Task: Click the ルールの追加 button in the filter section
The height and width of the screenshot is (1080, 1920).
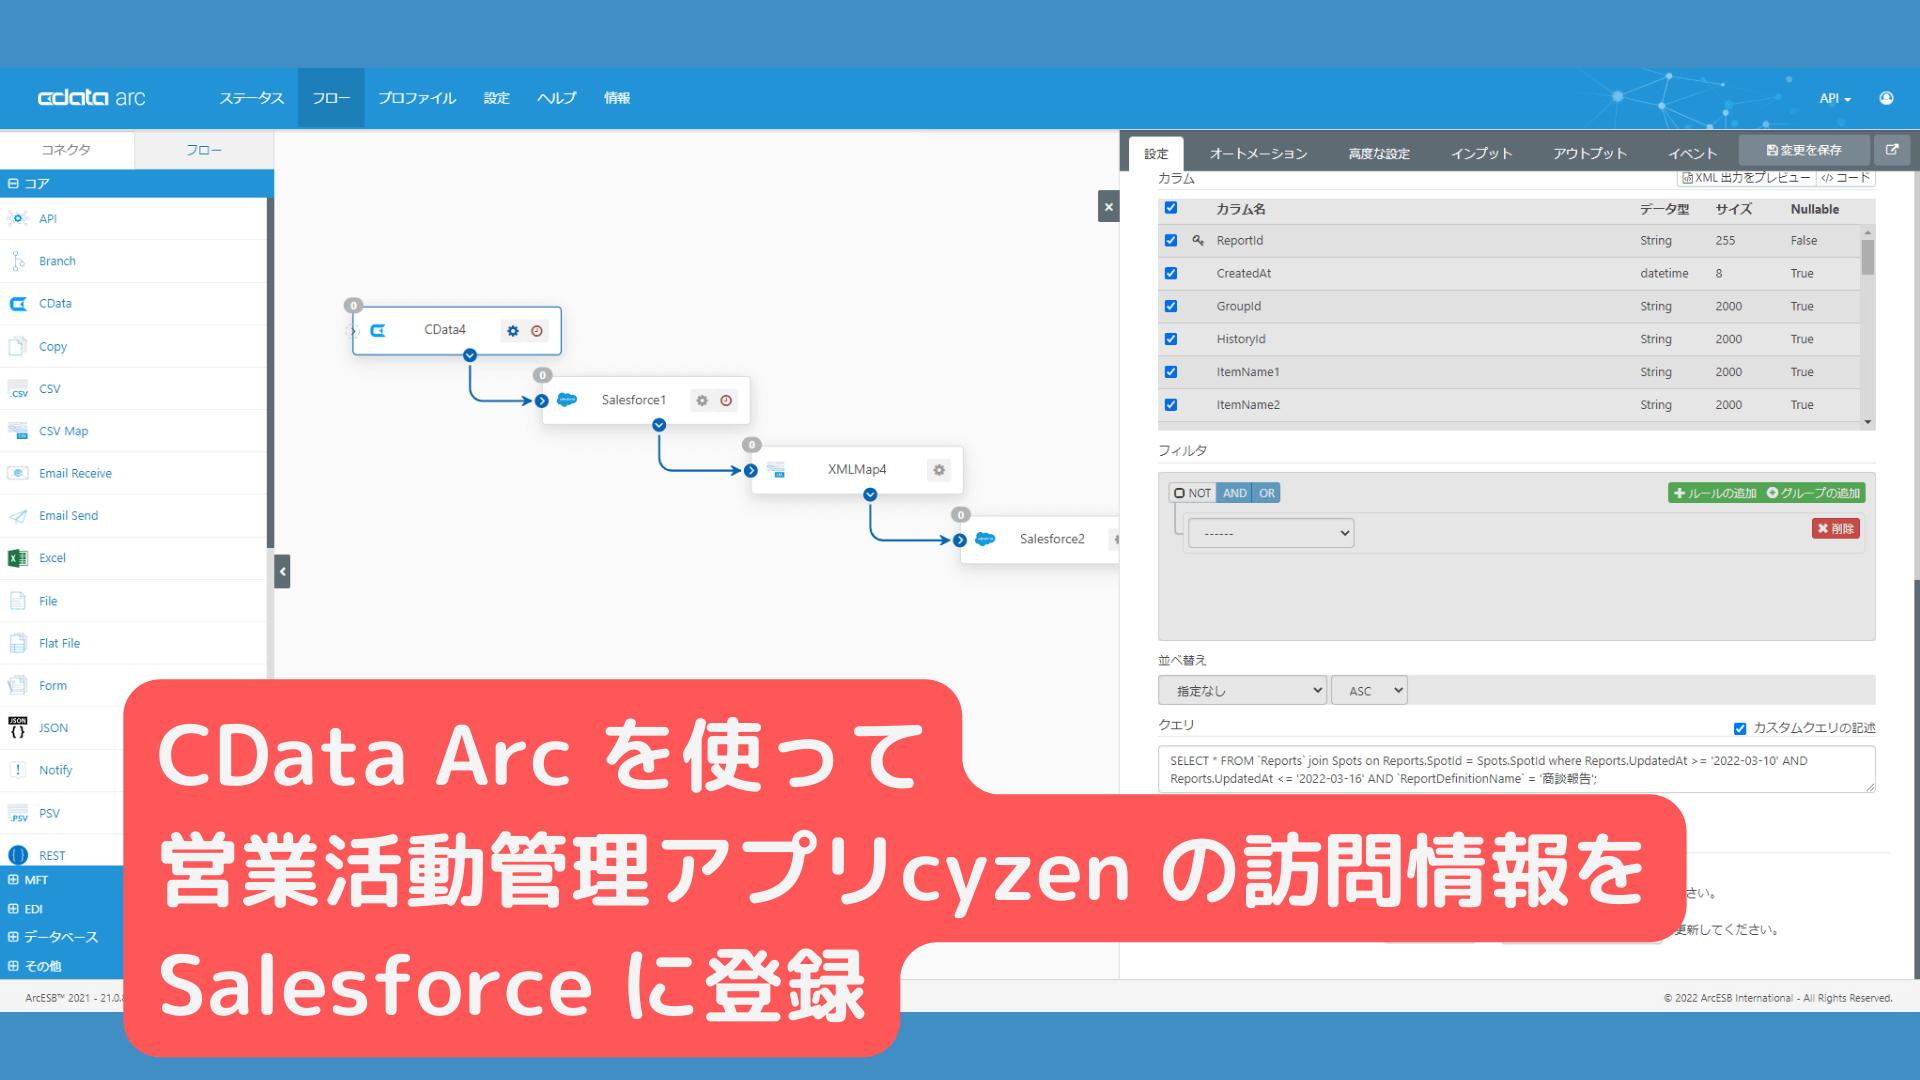Action: coord(1714,492)
